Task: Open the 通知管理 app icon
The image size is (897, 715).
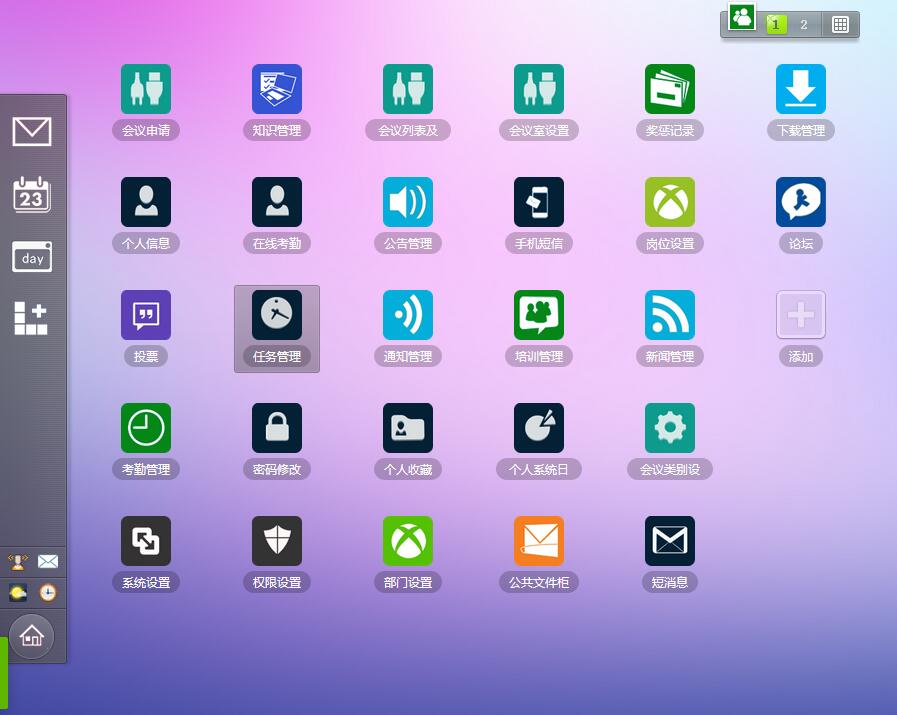Action: [x=408, y=315]
